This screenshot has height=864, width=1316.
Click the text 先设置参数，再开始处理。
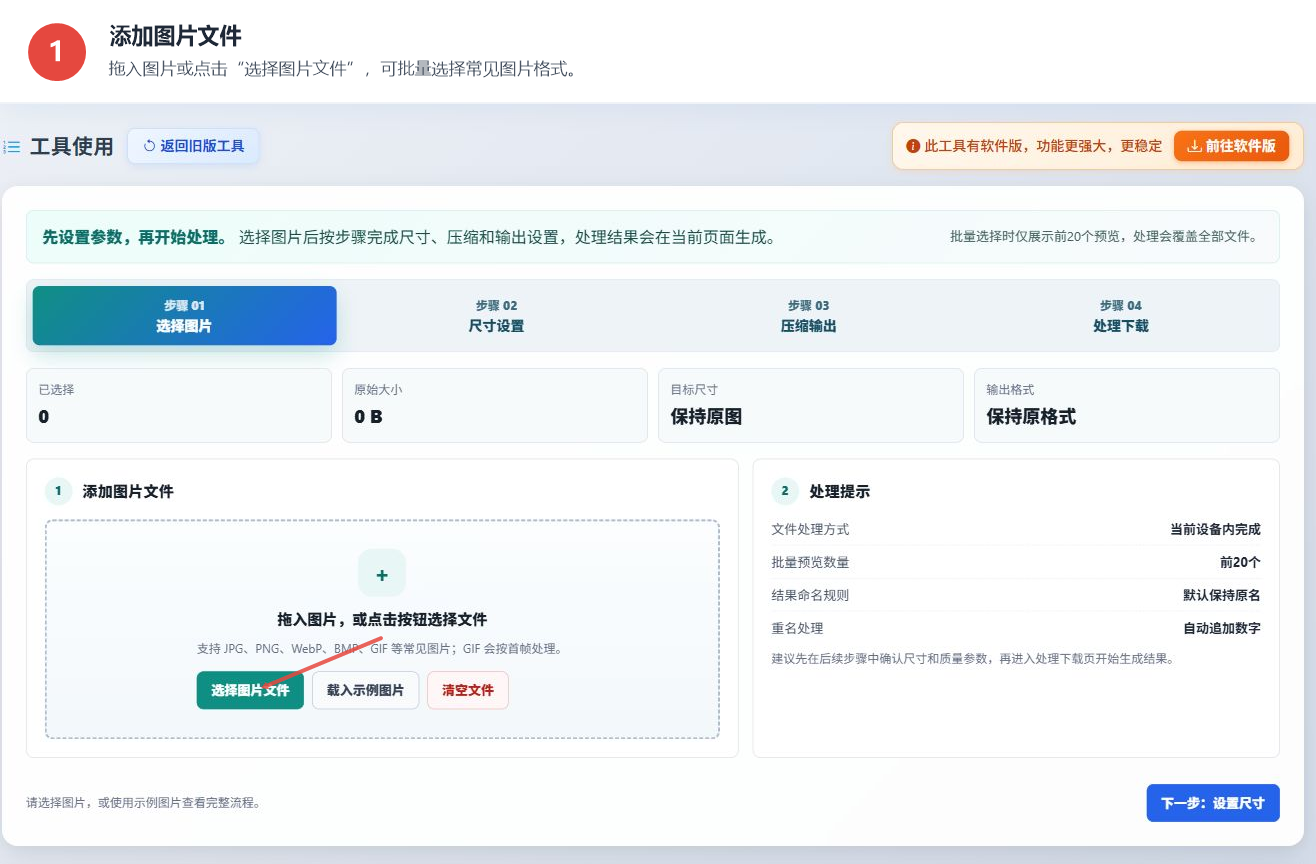coord(135,237)
